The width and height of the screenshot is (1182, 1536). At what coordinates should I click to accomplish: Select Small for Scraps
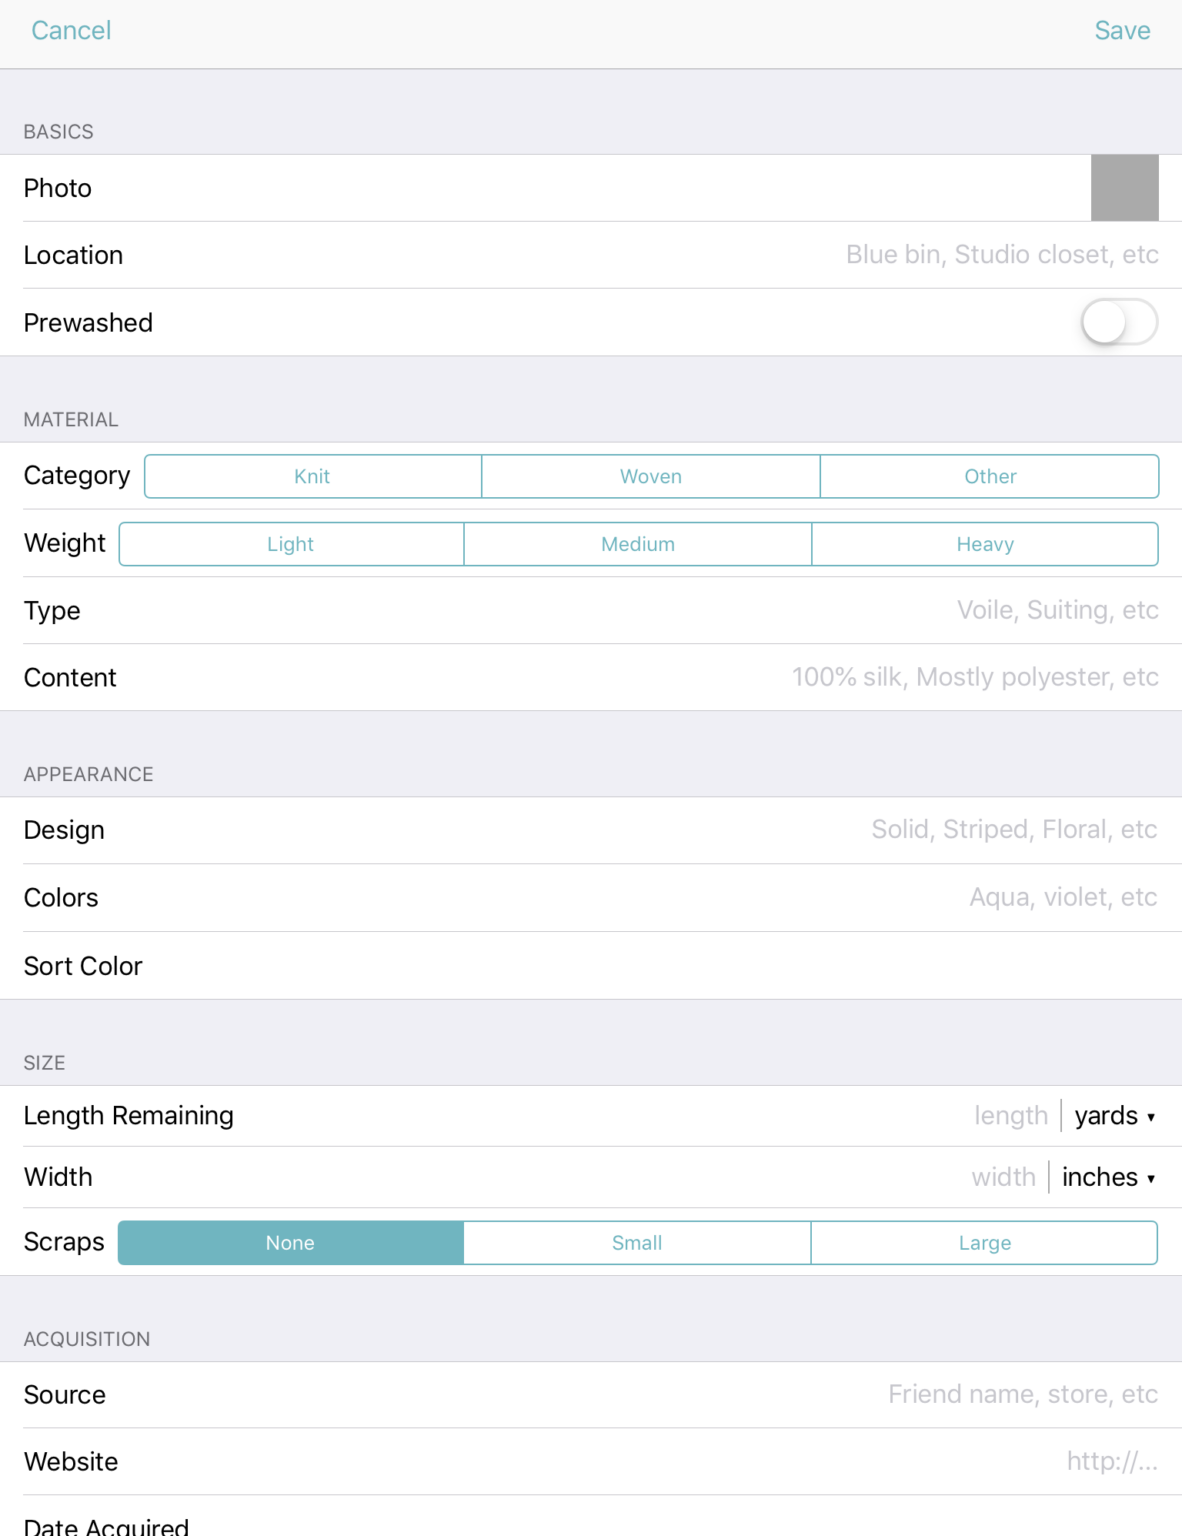[637, 1243]
